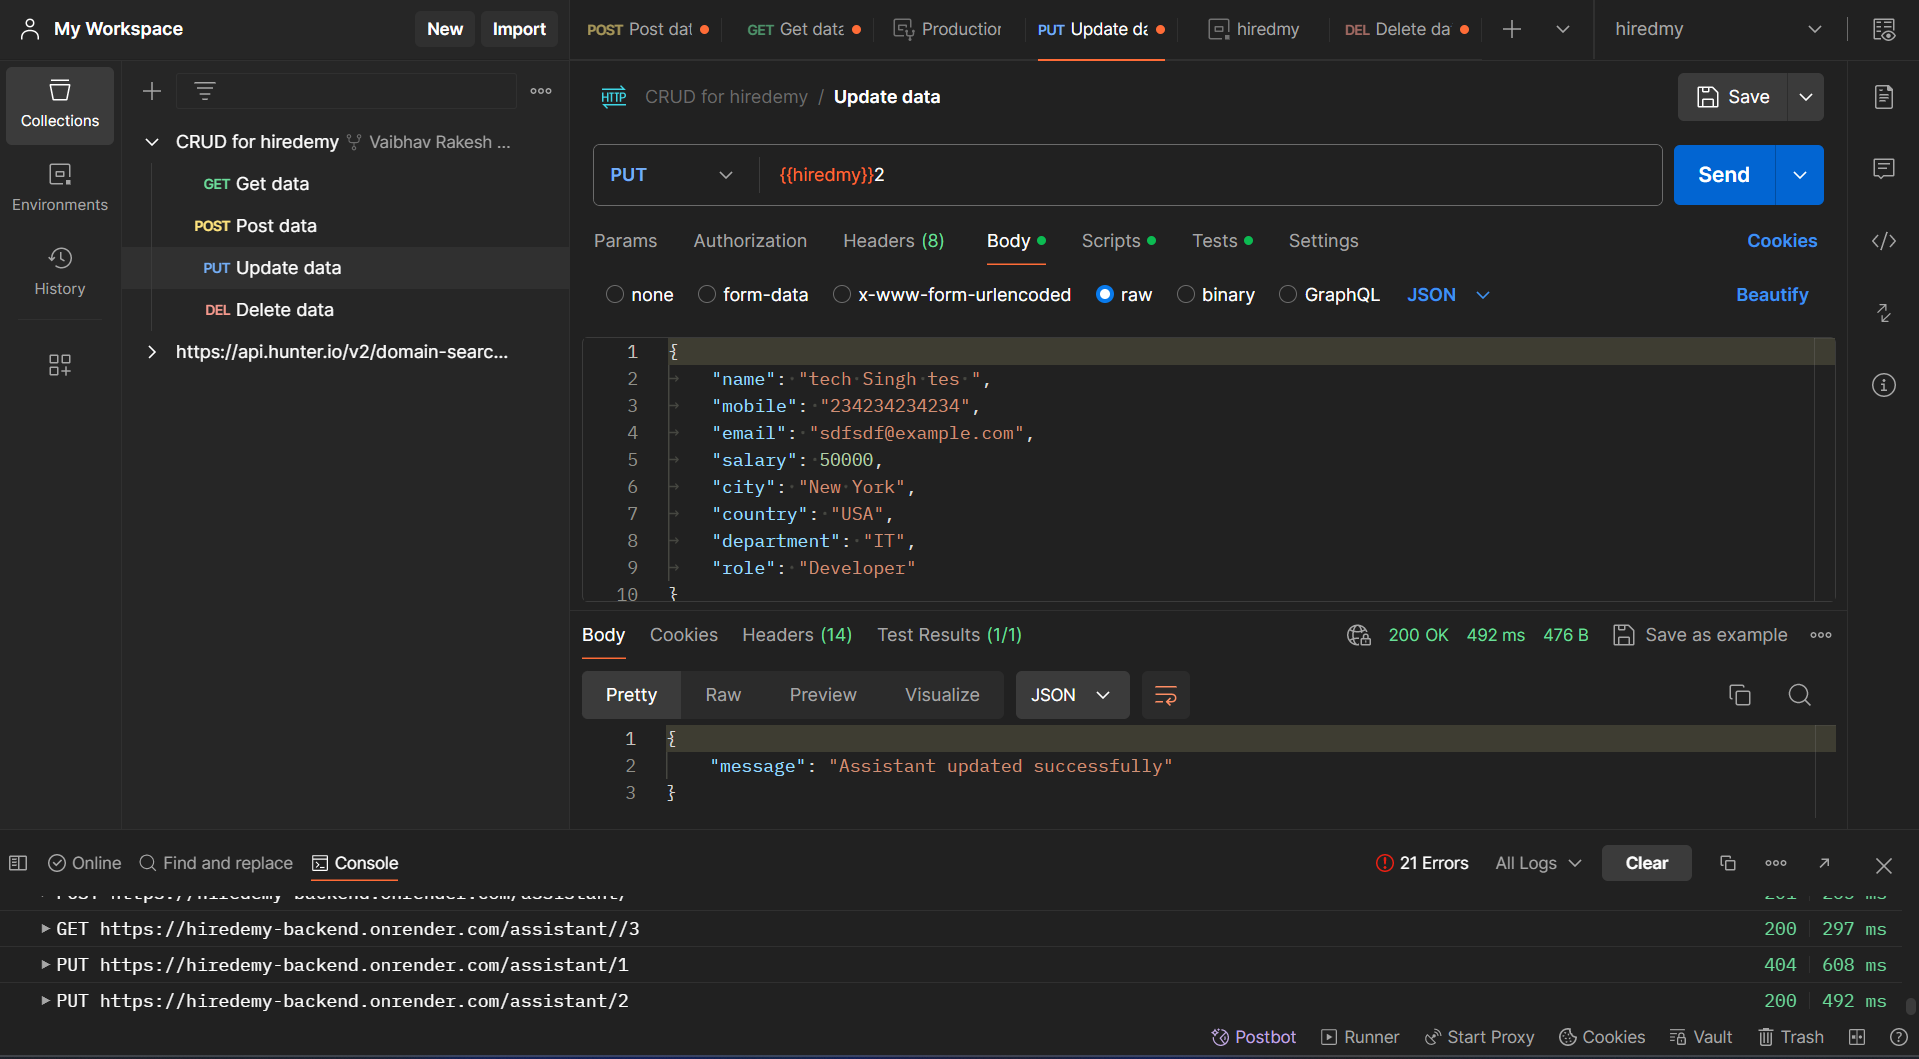
Task: Toggle the sidebar from status bar
Action: click(18, 863)
